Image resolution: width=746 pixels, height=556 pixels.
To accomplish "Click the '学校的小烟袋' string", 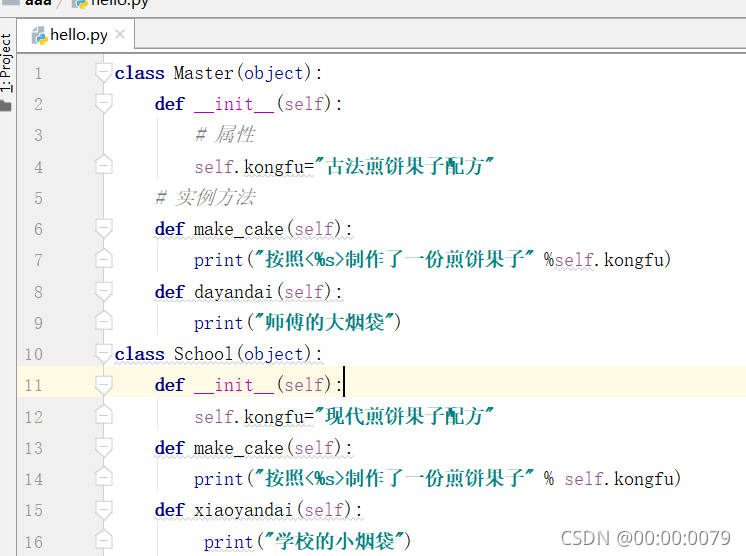I will 334,541.
